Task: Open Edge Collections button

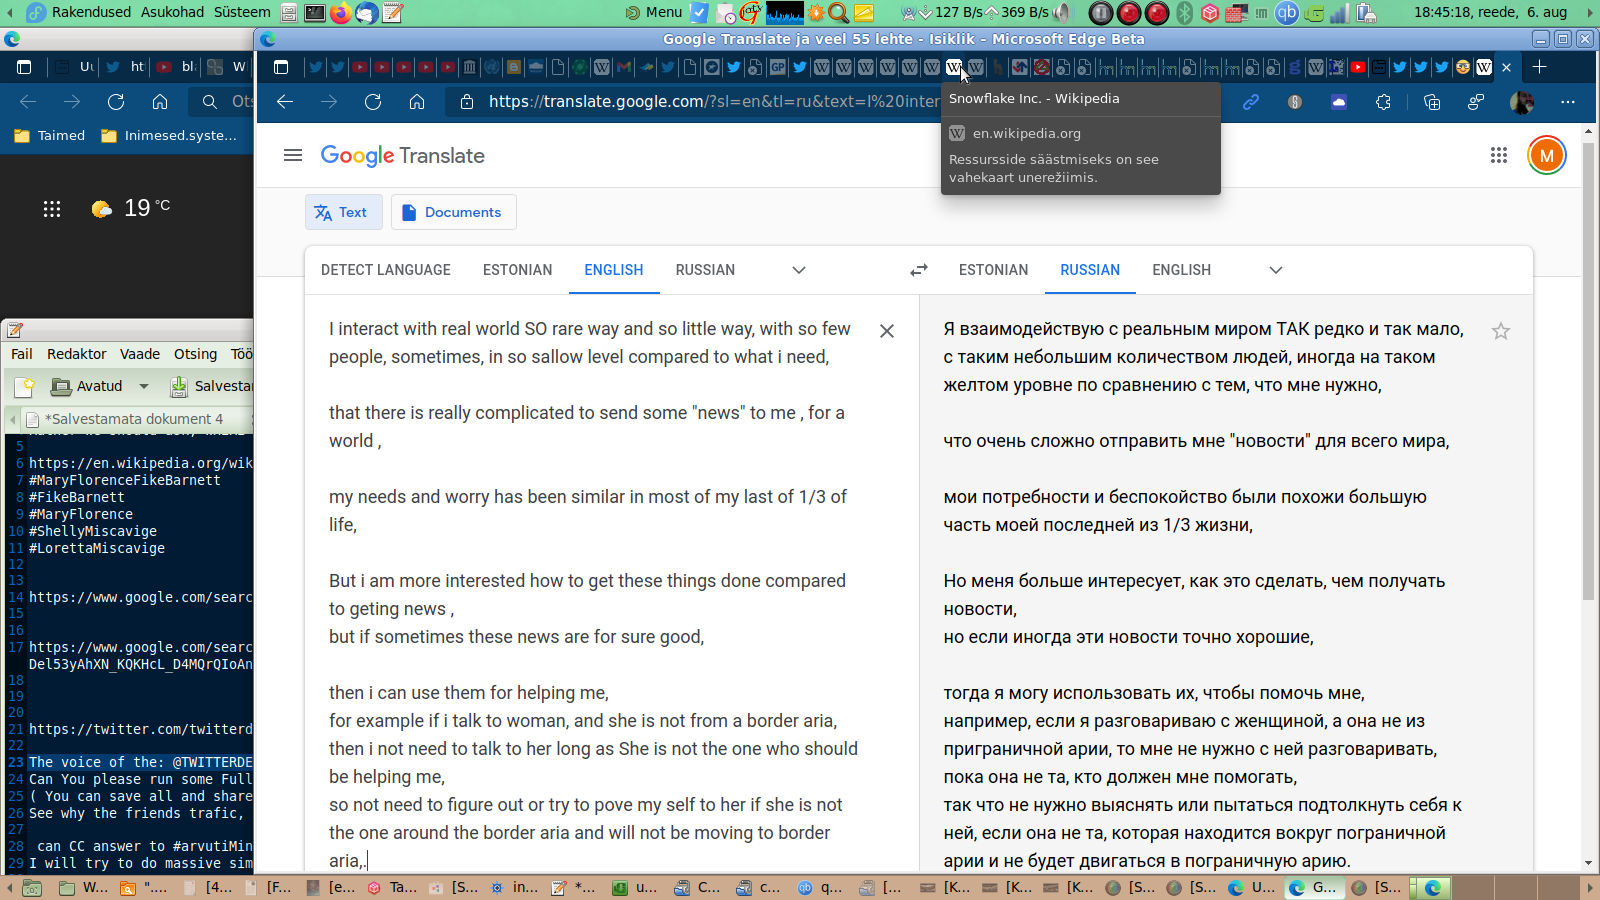Action: point(1431,102)
